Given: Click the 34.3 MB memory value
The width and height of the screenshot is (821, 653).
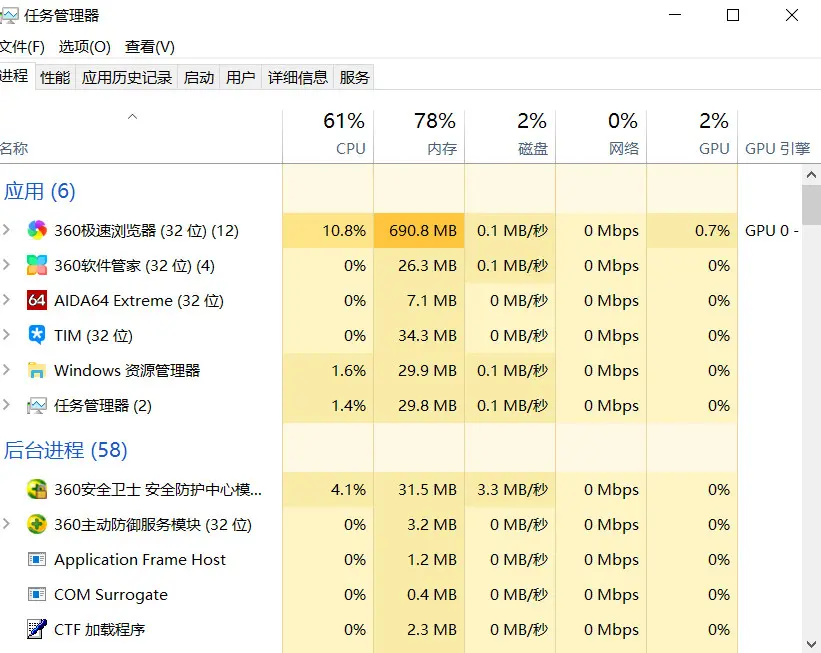Looking at the screenshot, I should pos(427,336).
